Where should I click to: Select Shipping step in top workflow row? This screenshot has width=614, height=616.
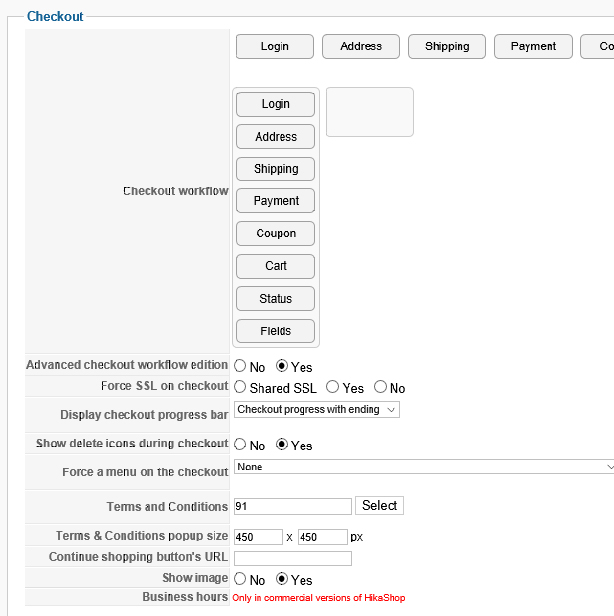click(447, 46)
